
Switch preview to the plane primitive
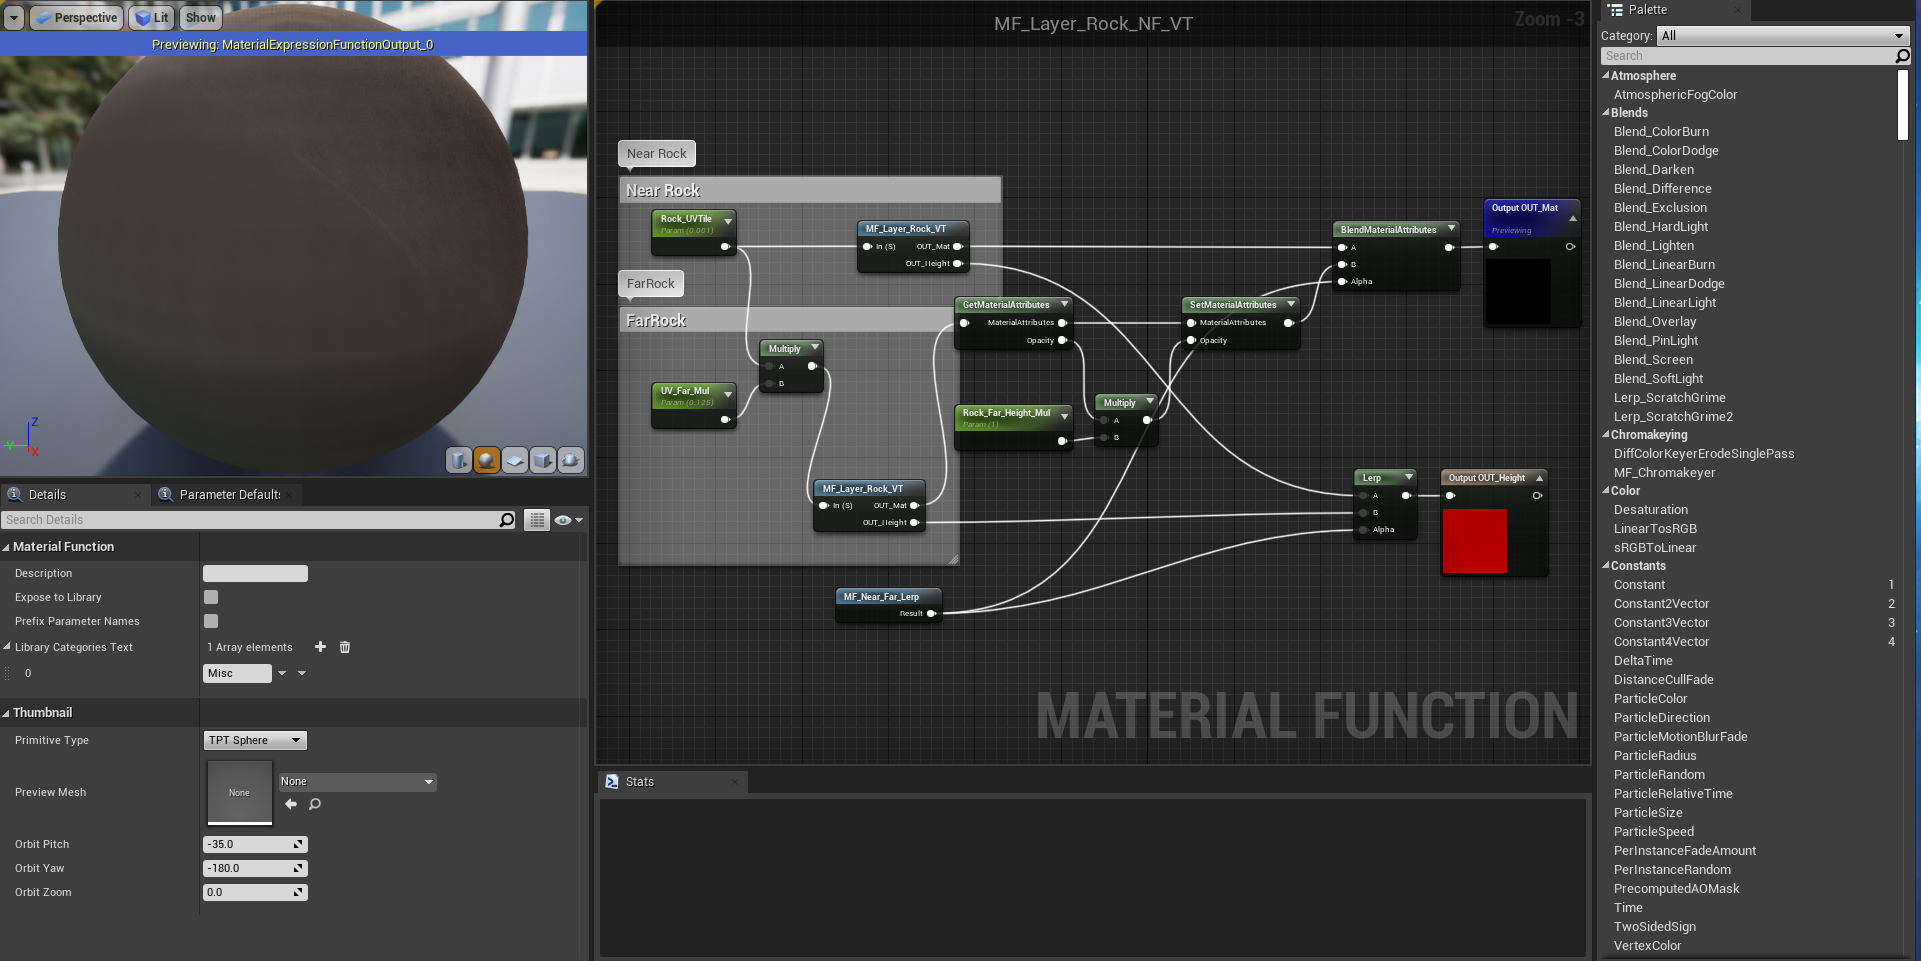click(x=514, y=460)
